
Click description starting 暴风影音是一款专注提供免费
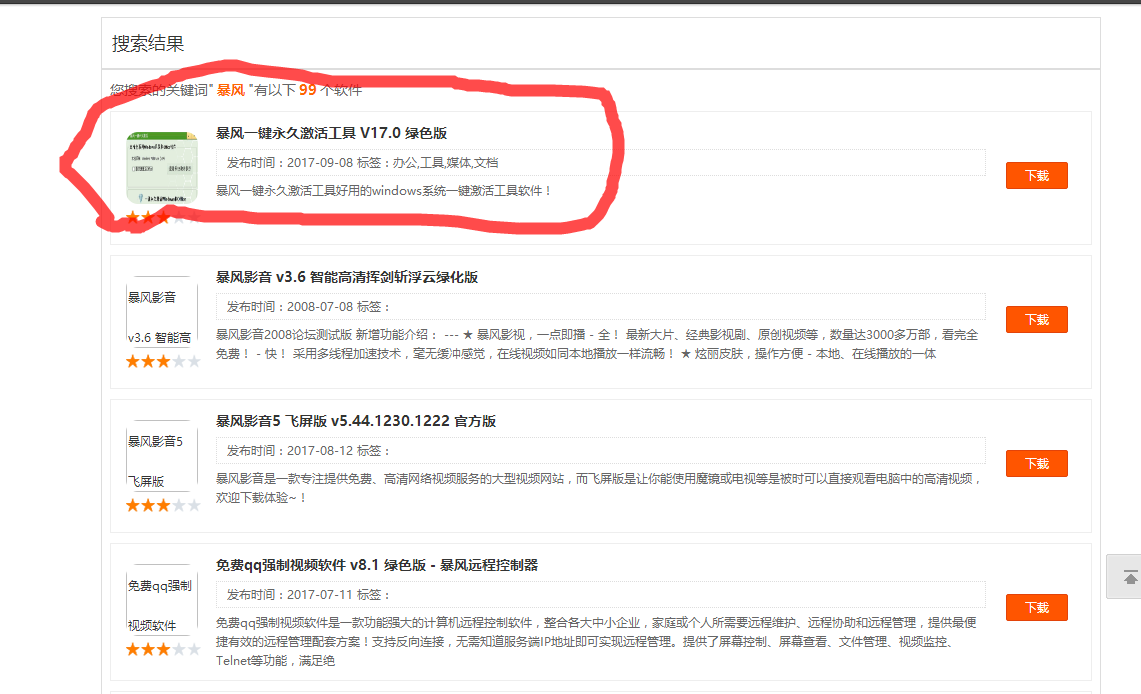click(599, 488)
